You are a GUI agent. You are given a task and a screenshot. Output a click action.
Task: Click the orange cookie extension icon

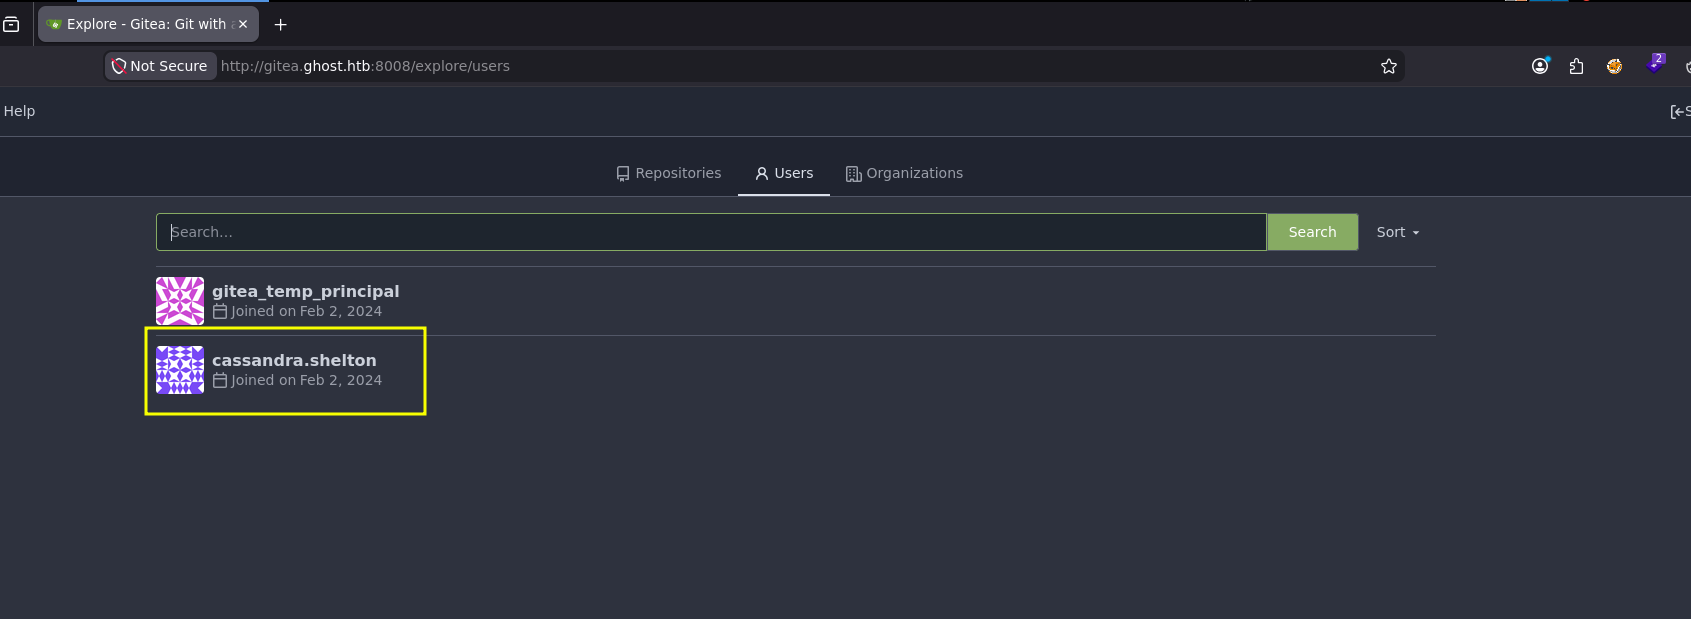(x=1614, y=66)
